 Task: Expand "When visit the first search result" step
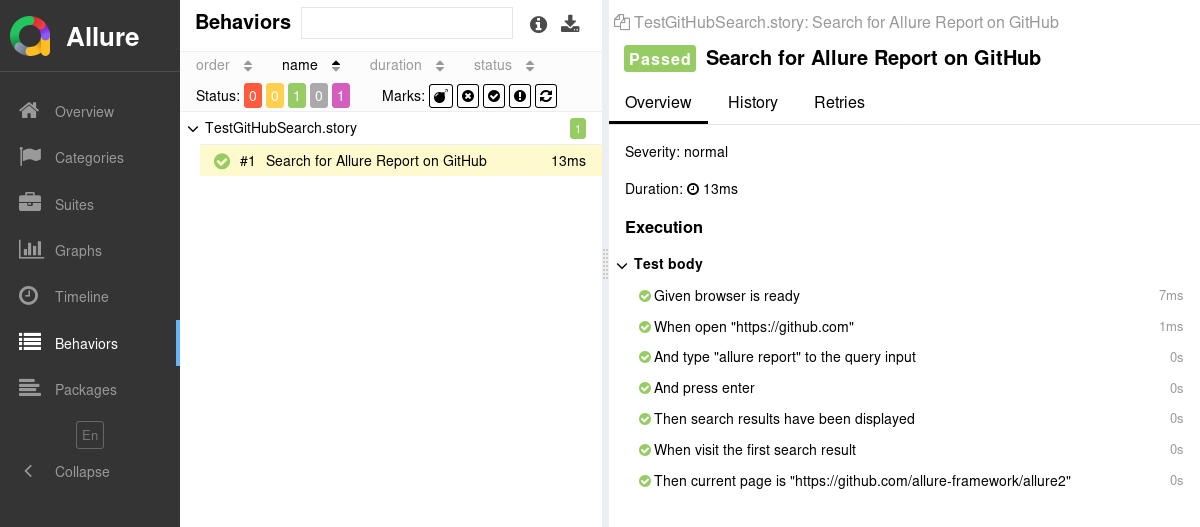click(x=910, y=450)
